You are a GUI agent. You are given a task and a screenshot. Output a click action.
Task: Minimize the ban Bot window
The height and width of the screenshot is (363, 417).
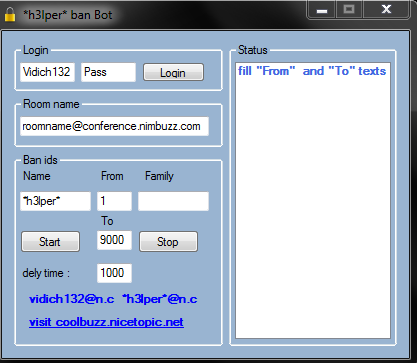pyautogui.click(x=321, y=10)
